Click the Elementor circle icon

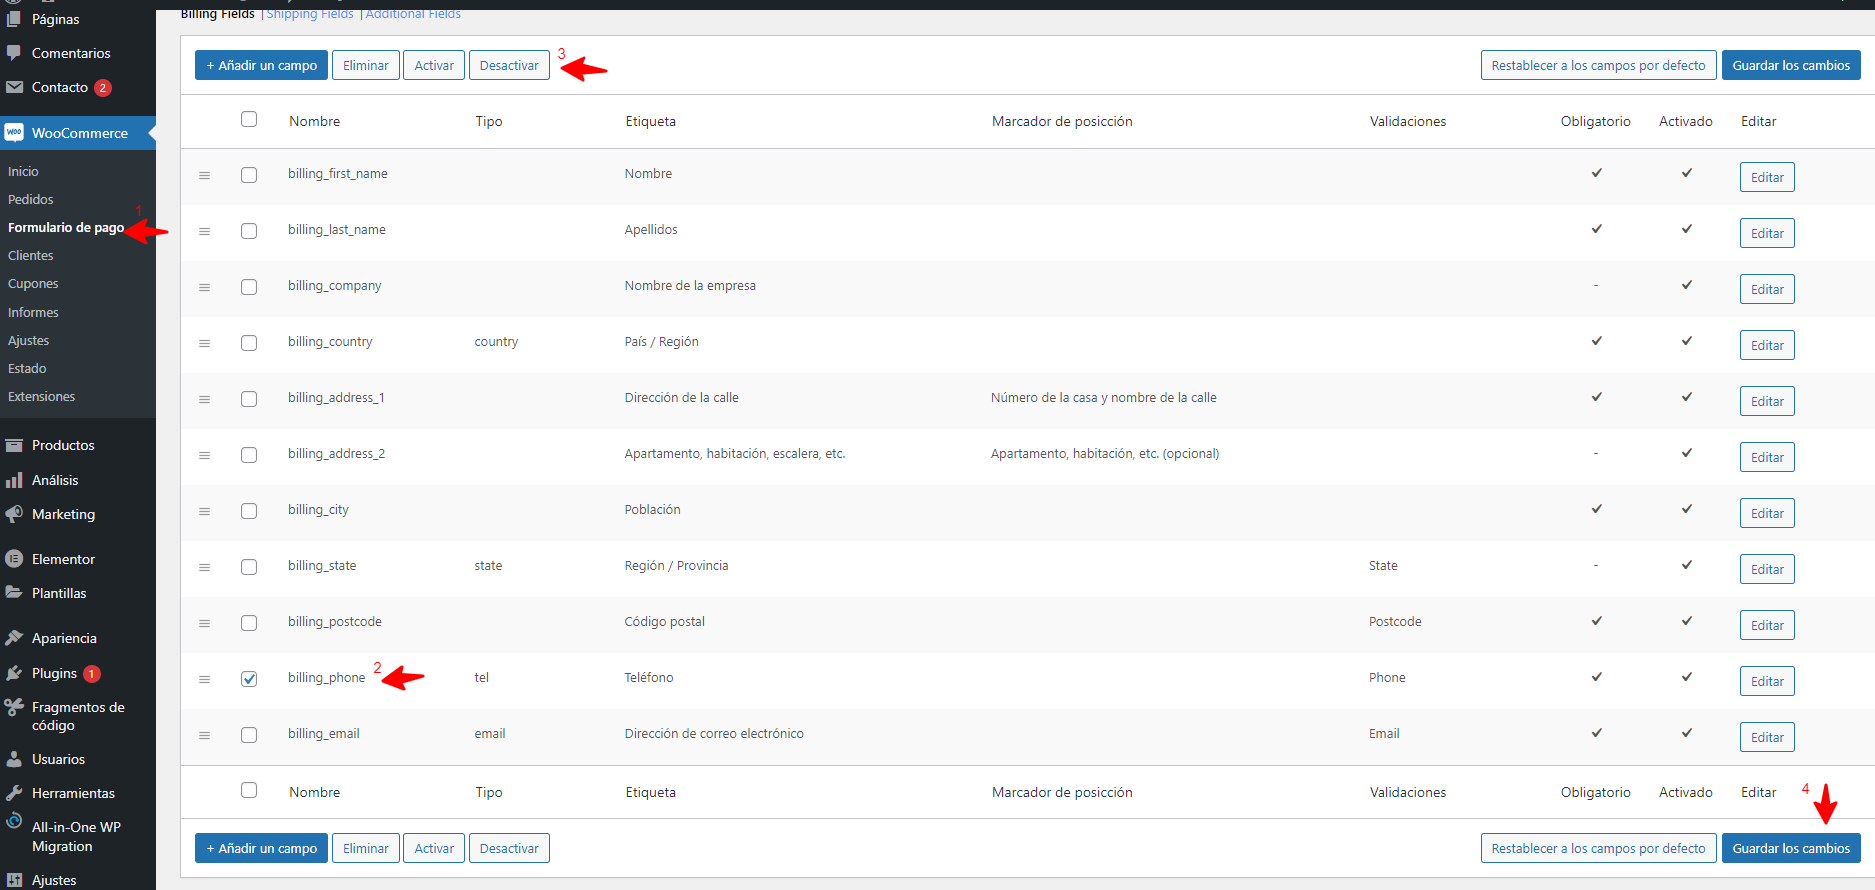click(x=14, y=559)
